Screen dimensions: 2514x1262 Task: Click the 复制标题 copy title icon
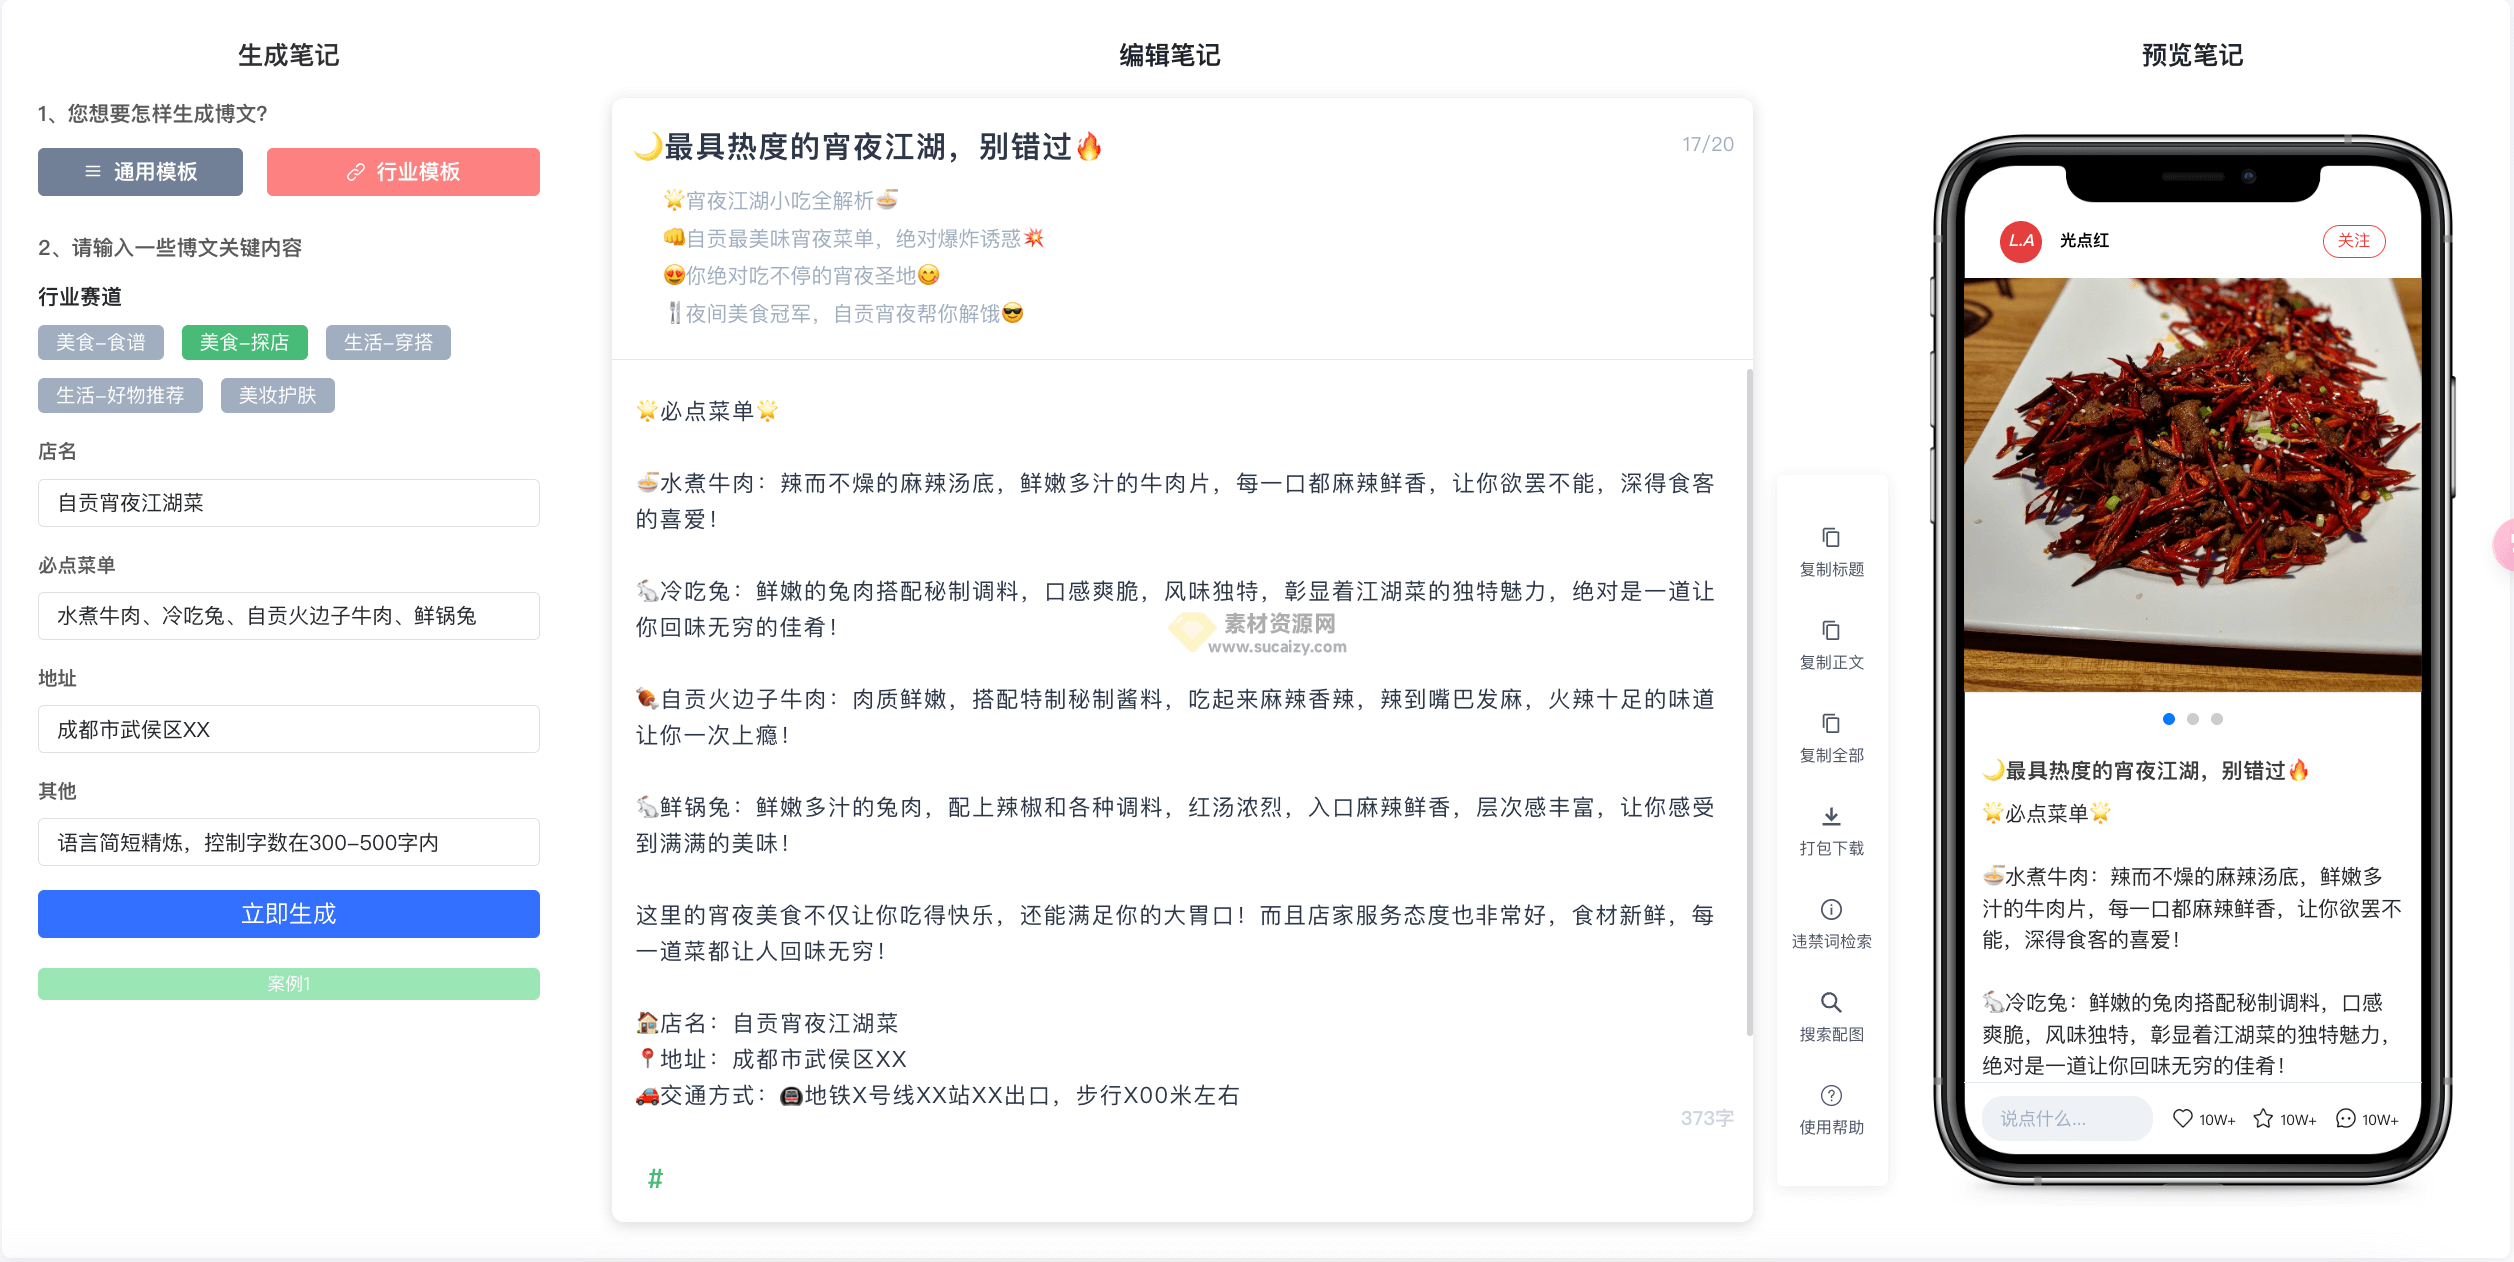(x=1831, y=538)
